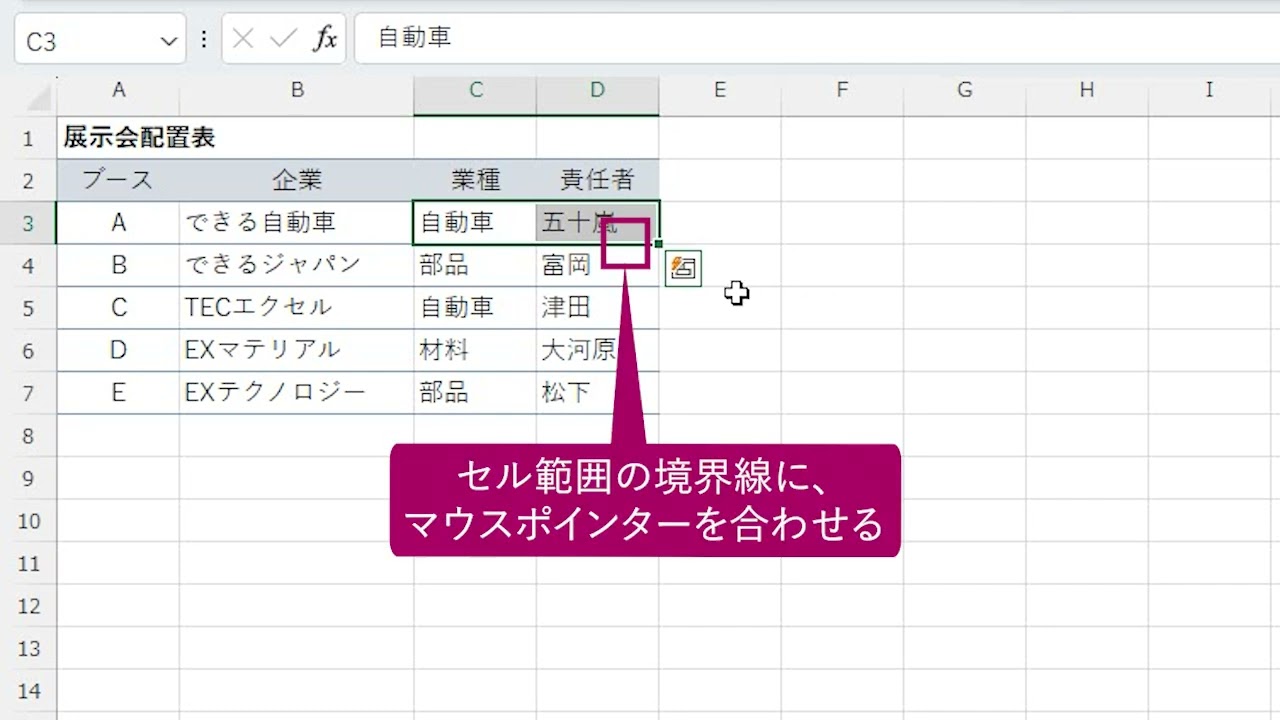Select column E header
This screenshot has width=1280, height=720.
pos(720,90)
